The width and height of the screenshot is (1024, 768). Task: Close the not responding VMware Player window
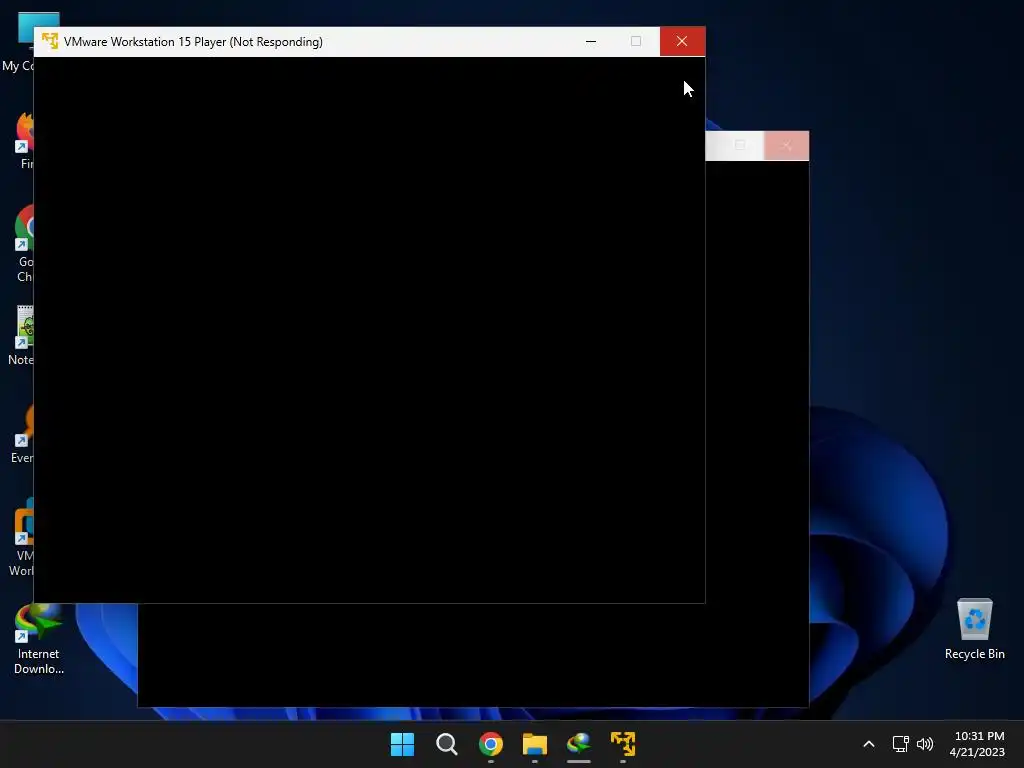tap(682, 41)
